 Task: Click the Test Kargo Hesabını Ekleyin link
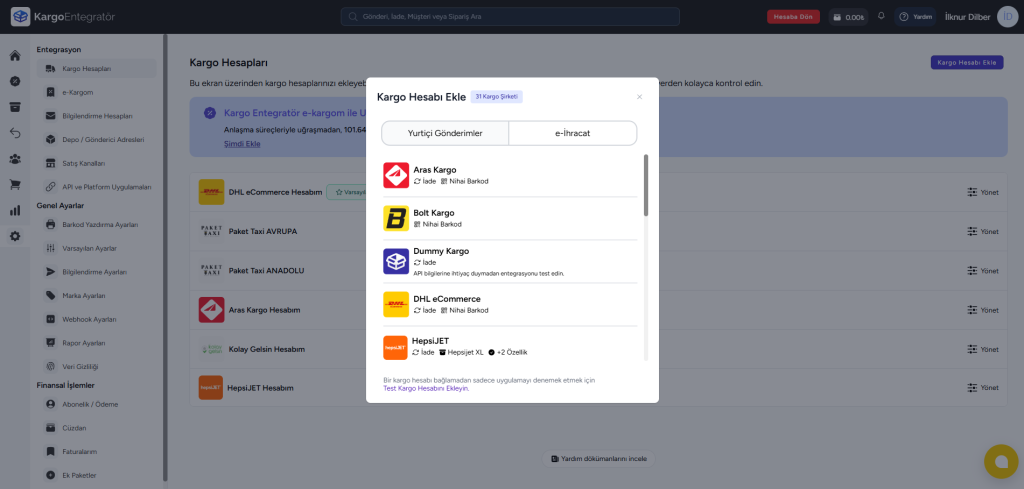(x=426, y=388)
